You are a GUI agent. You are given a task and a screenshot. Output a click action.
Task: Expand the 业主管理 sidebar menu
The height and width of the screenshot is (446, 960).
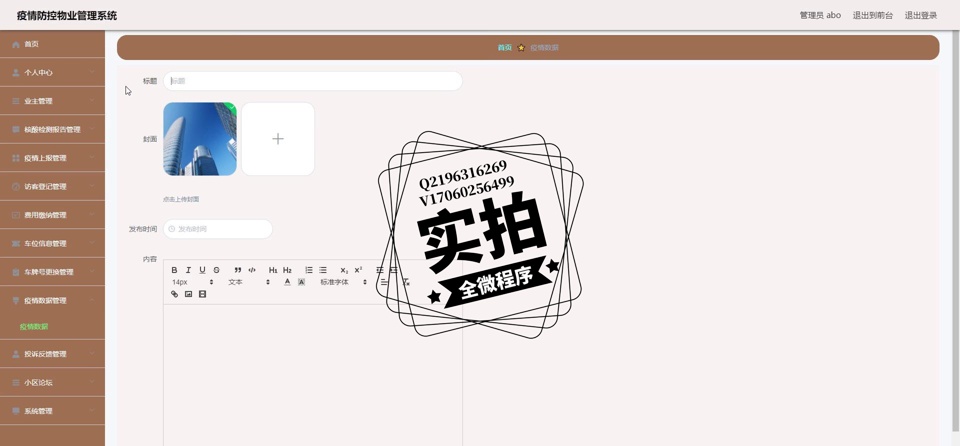(x=52, y=101)
